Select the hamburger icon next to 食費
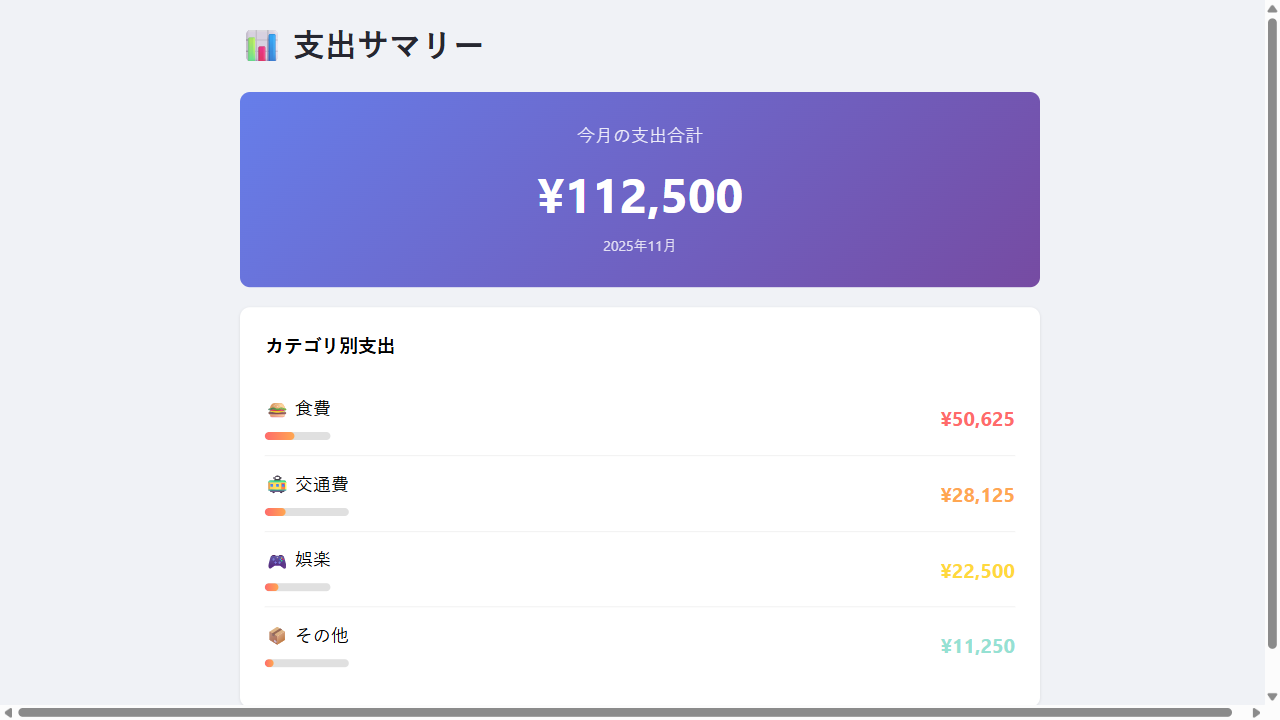This screenshot has width=1280, height=720. [x=275, y=408]
